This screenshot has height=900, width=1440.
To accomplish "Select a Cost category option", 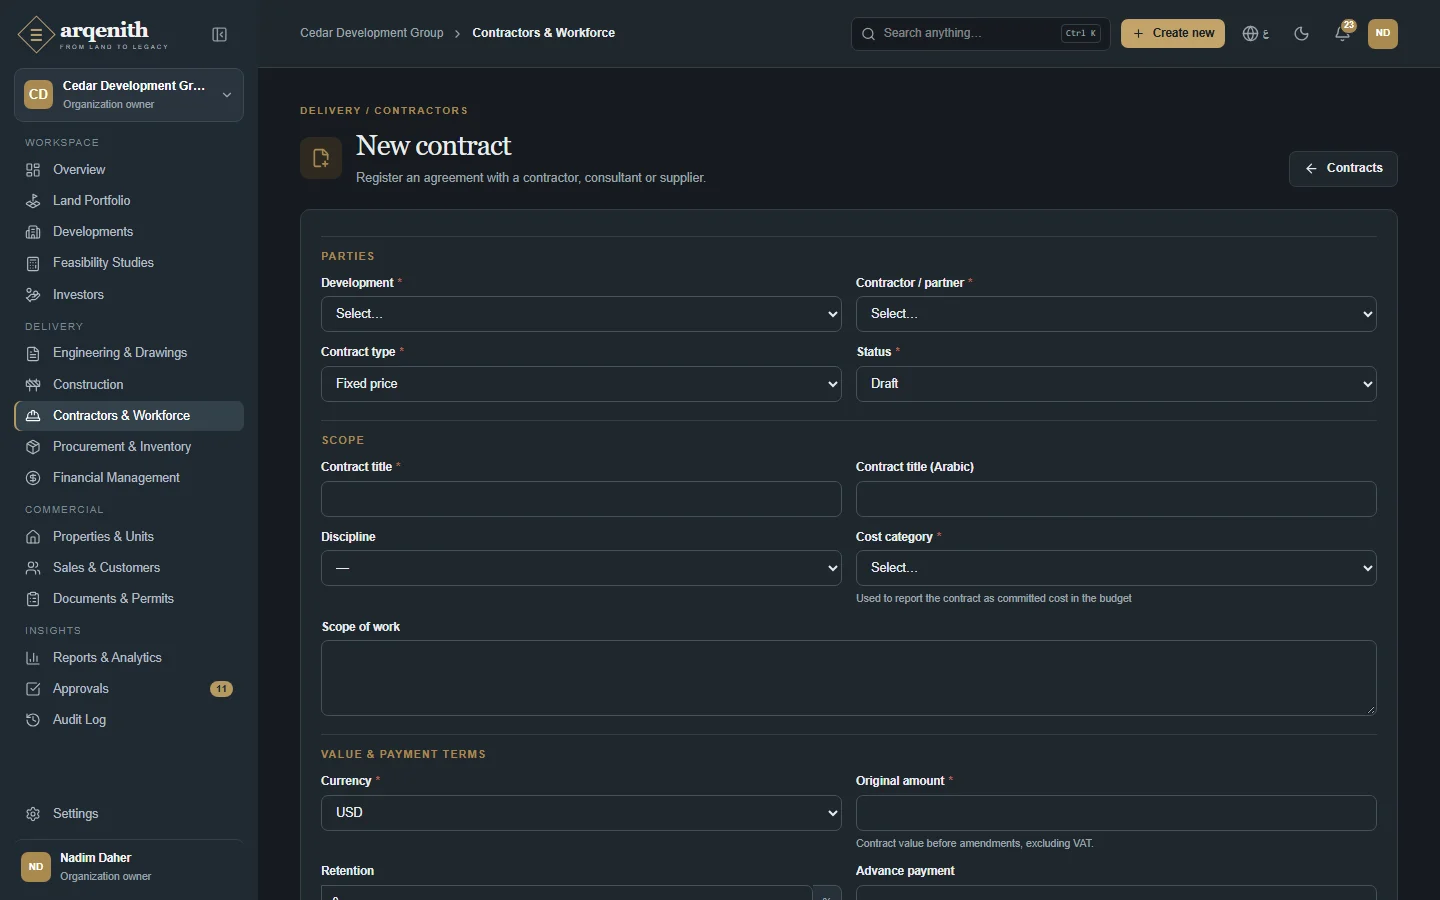I will click(1116, 568).
